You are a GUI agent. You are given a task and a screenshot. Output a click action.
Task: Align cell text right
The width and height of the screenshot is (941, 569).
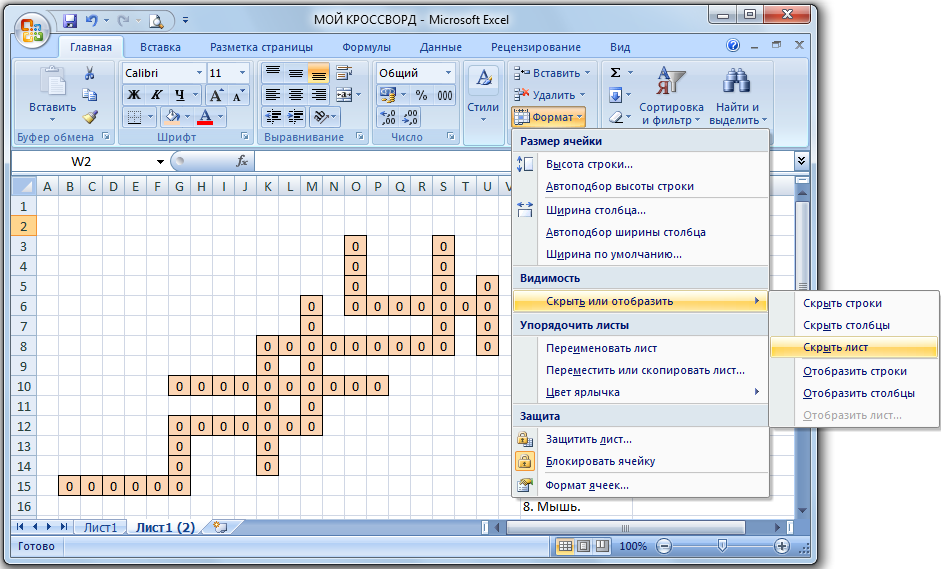pyautogui.click(x=319, y=95)
